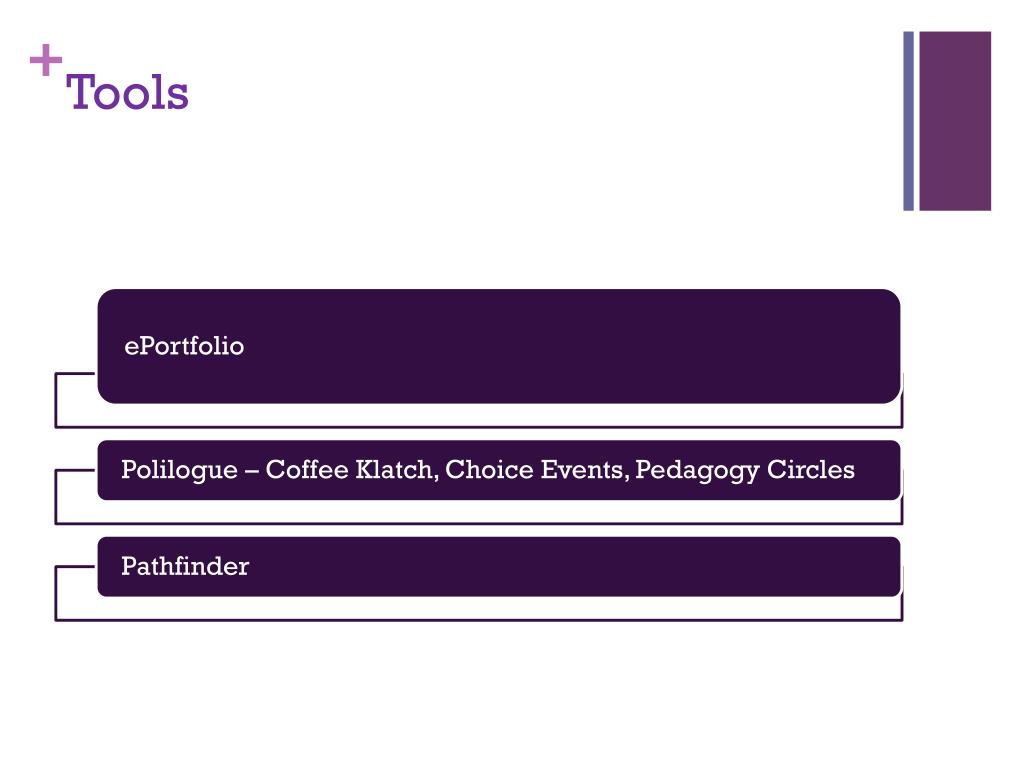1024x768 pixels.
Task: Click the Coffee Klatch text
Action: point(352,470)
